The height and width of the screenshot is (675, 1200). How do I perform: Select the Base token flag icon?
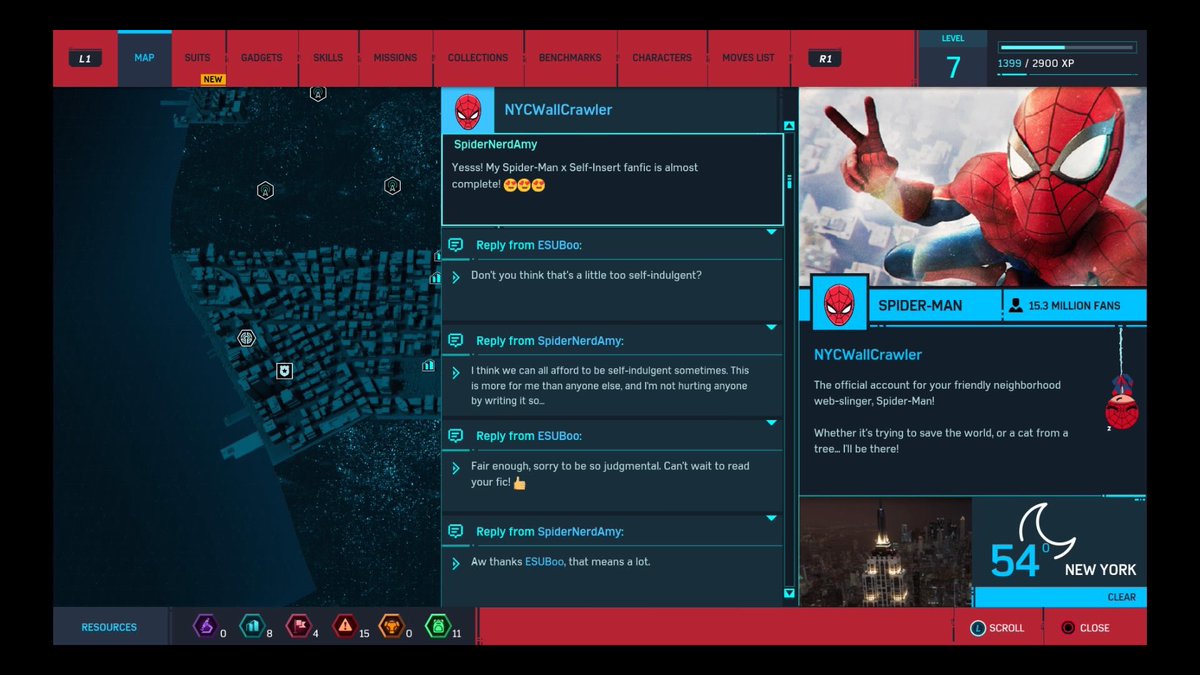pyautogui.click(x=298, y=627)
